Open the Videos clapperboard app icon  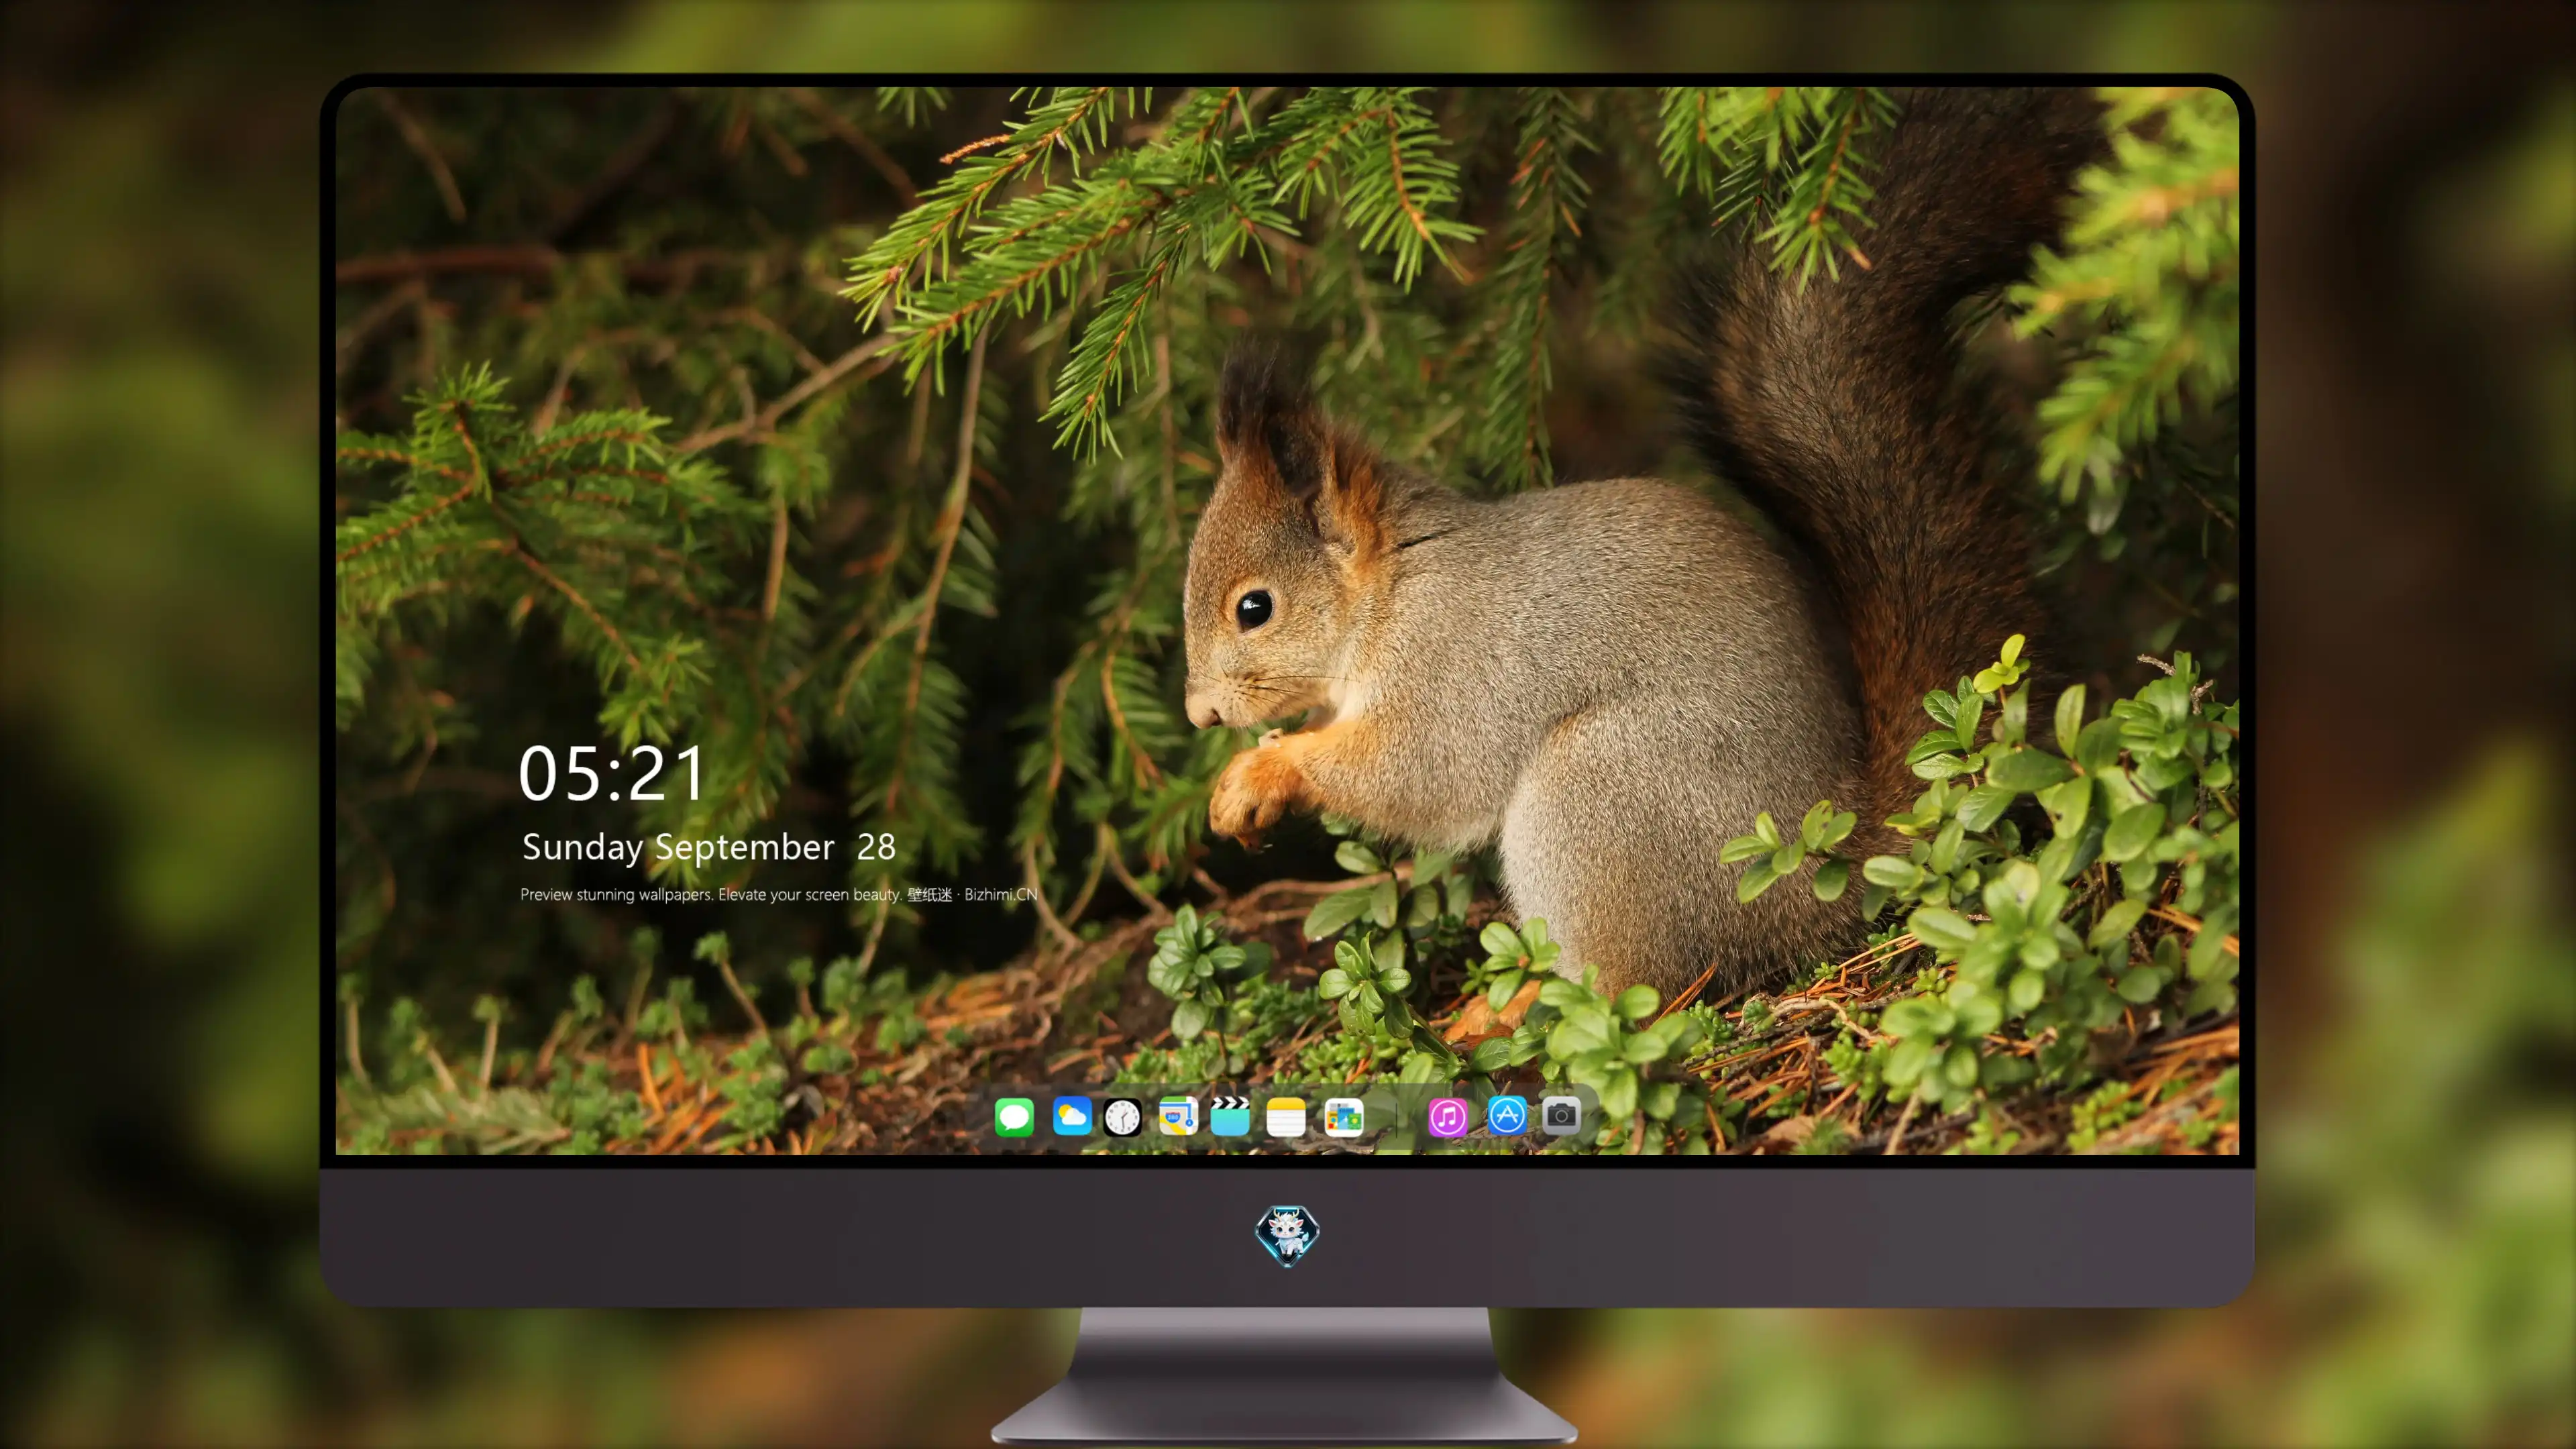click(1230, 1116)
